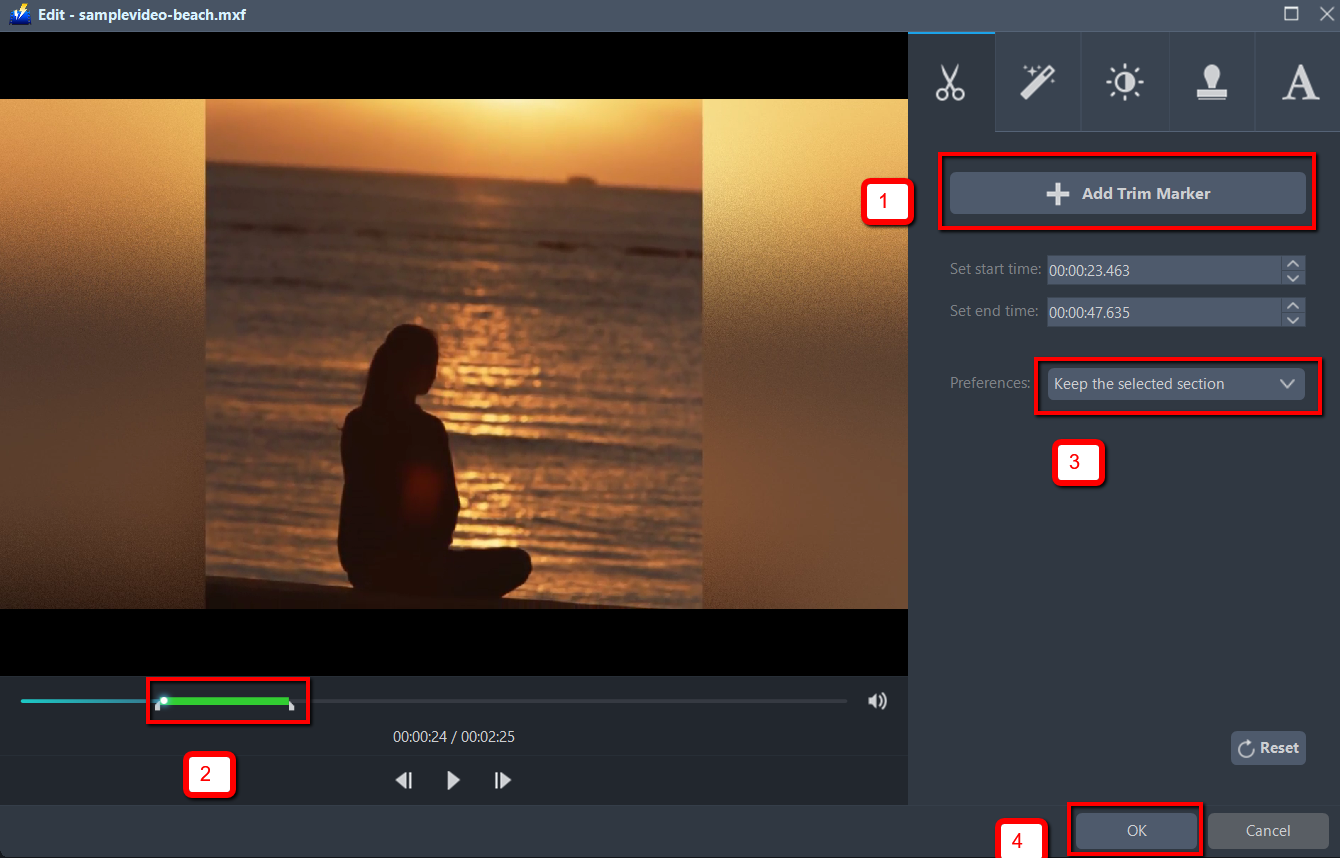Step back one frame in the preview
The image size is (1340, 858).
[x=404, y=780]
